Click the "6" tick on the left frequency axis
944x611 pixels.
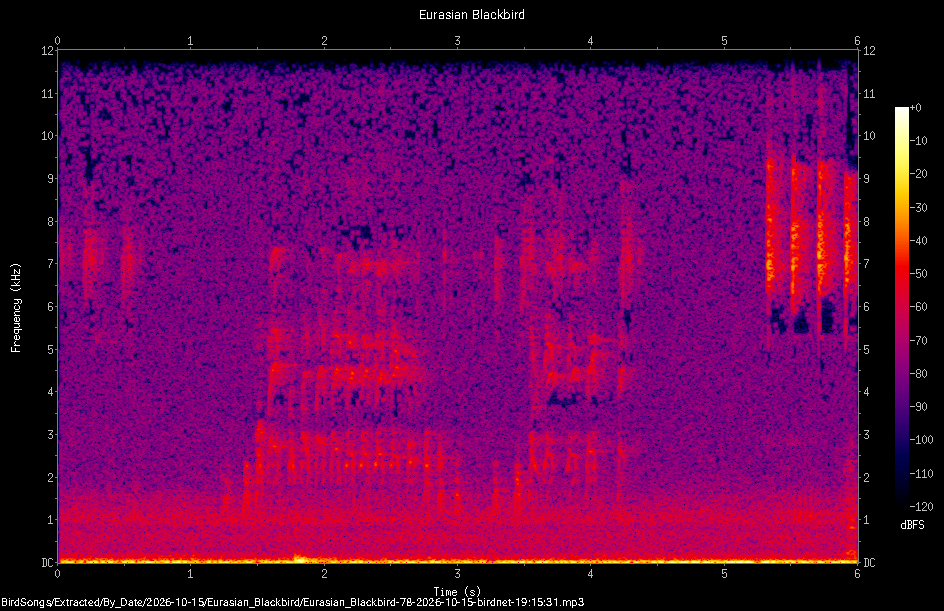50,306
